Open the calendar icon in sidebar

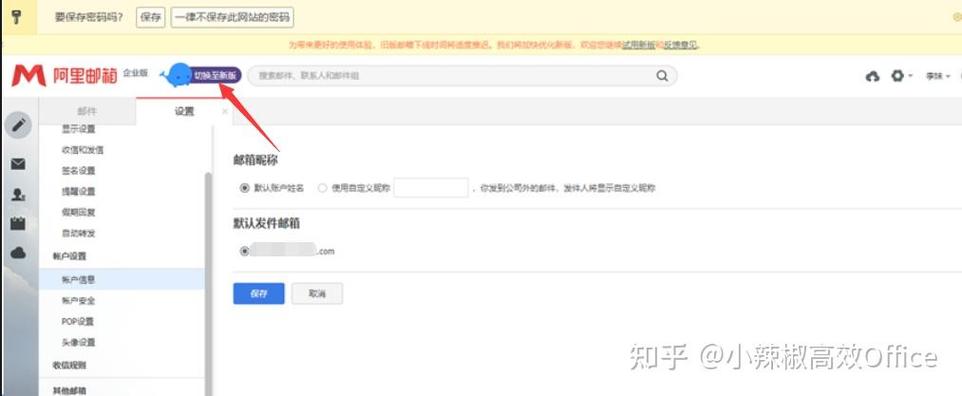coord(18,223)
